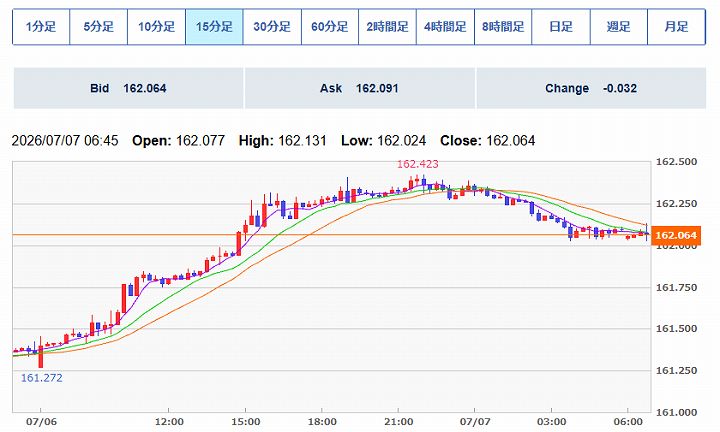The width and height of the screenshot is (720, 432).
Task: Click the active 15分足 tab
Action: tap(214, 27)
